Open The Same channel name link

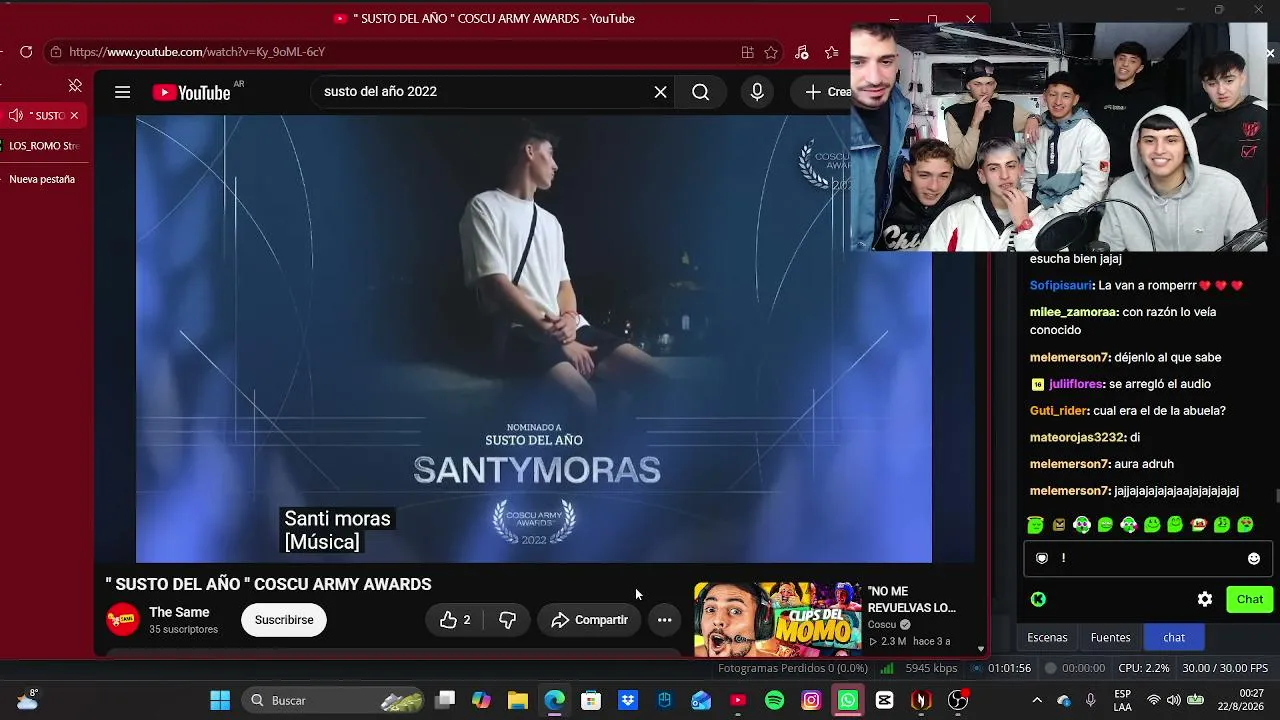tap(179, 612)
